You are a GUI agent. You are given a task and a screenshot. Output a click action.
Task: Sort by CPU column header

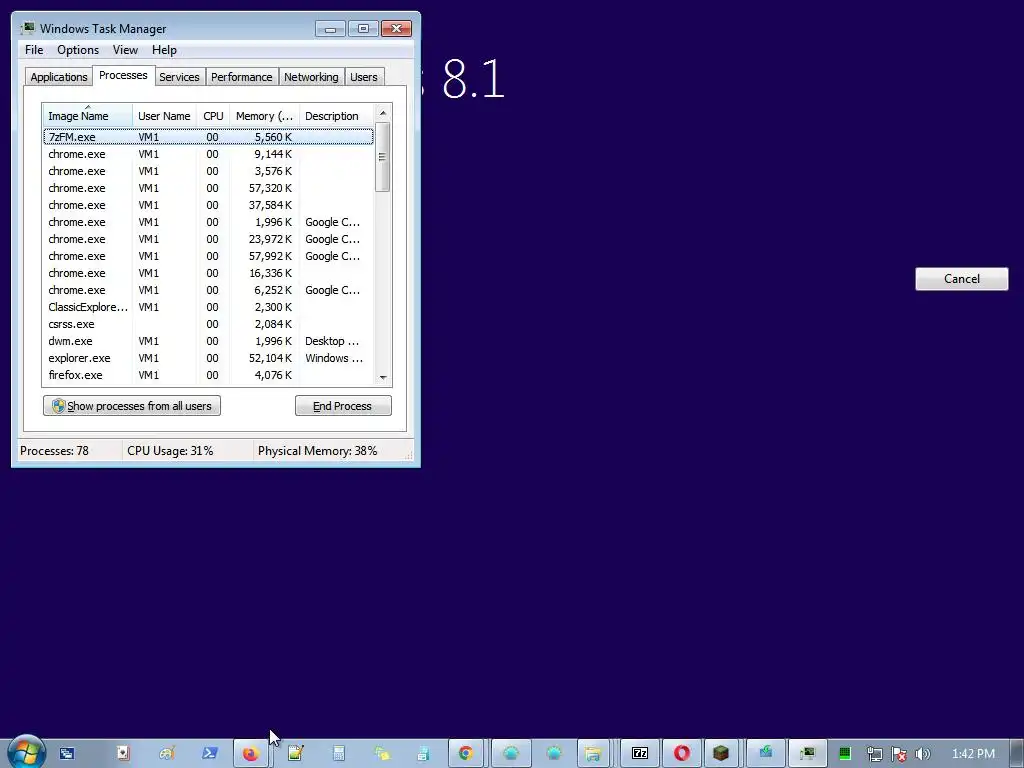[213, 116]
